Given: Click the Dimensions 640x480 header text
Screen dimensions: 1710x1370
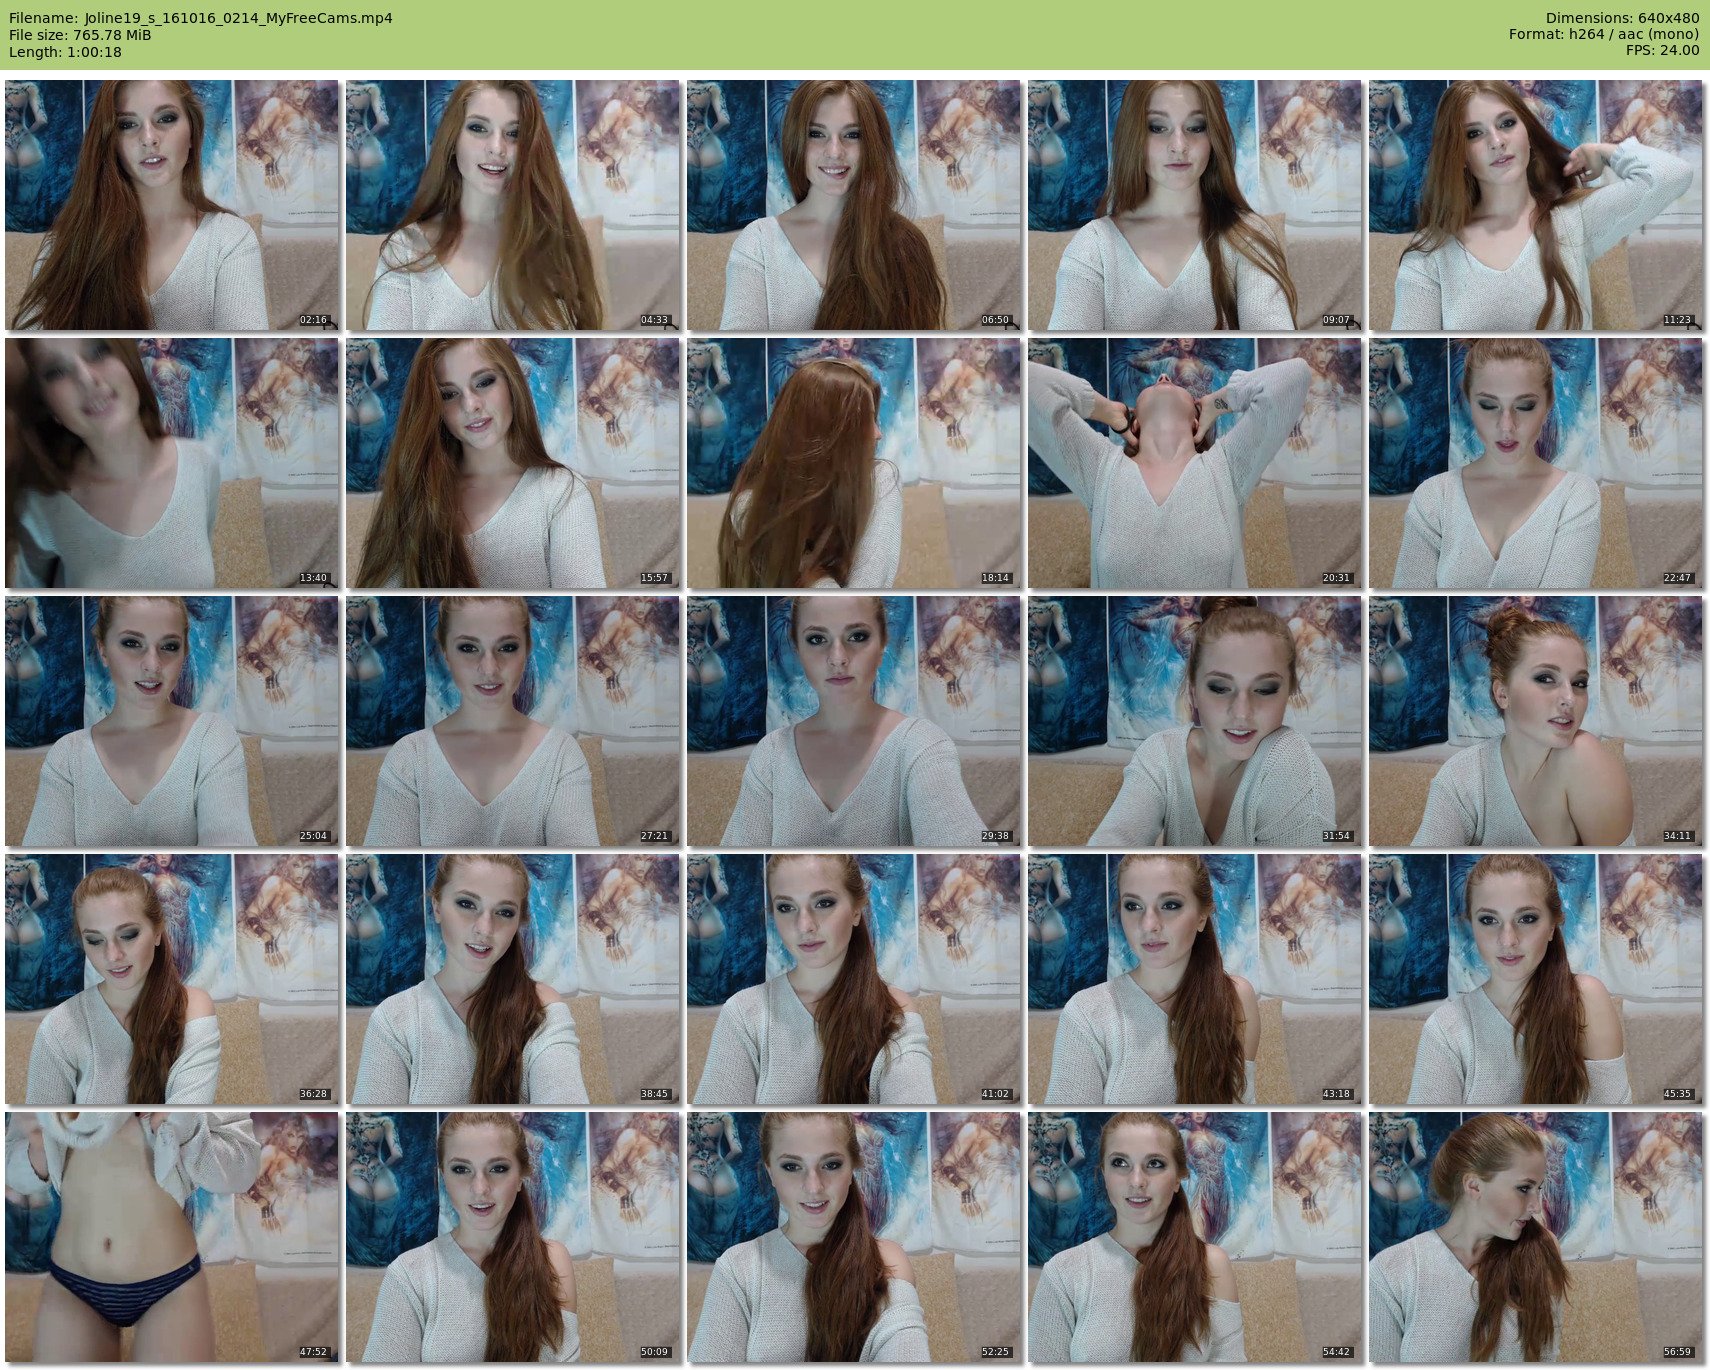Looking at the screenshot, I should coord(1622,18).
